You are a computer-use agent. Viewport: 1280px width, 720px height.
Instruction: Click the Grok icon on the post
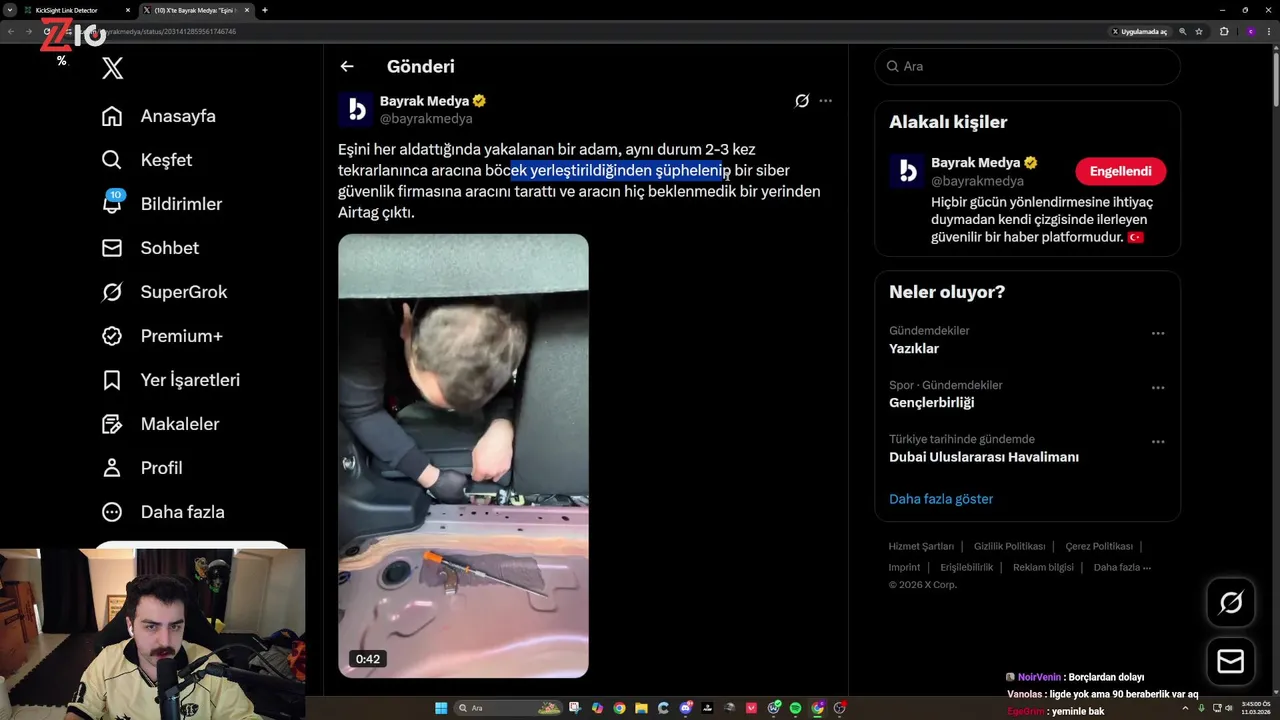802,101
